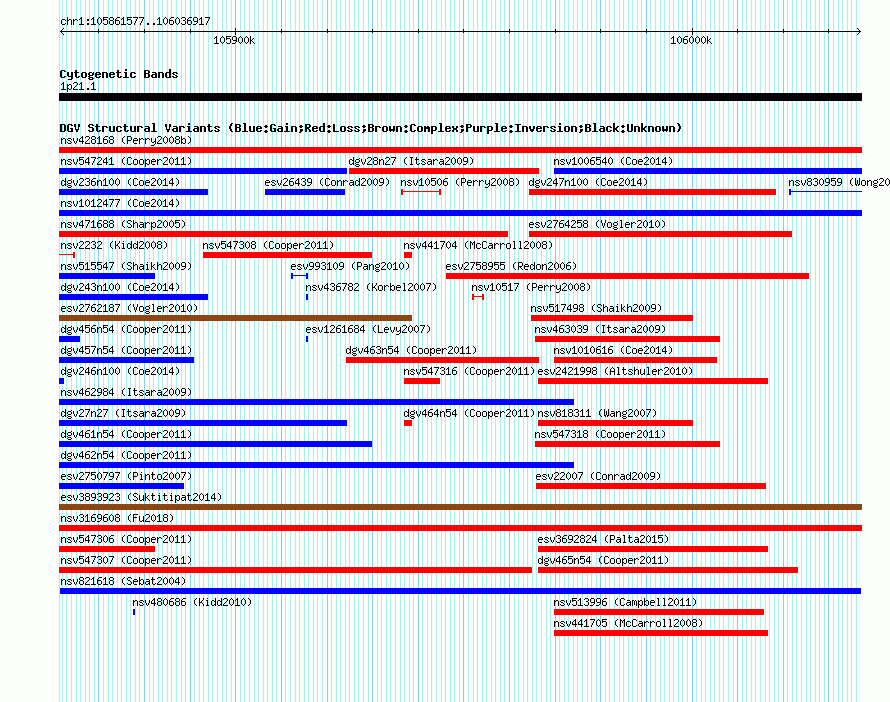
Task: Click the esv3893923 (Suktitipat2014) label
Action: (141, 497)
